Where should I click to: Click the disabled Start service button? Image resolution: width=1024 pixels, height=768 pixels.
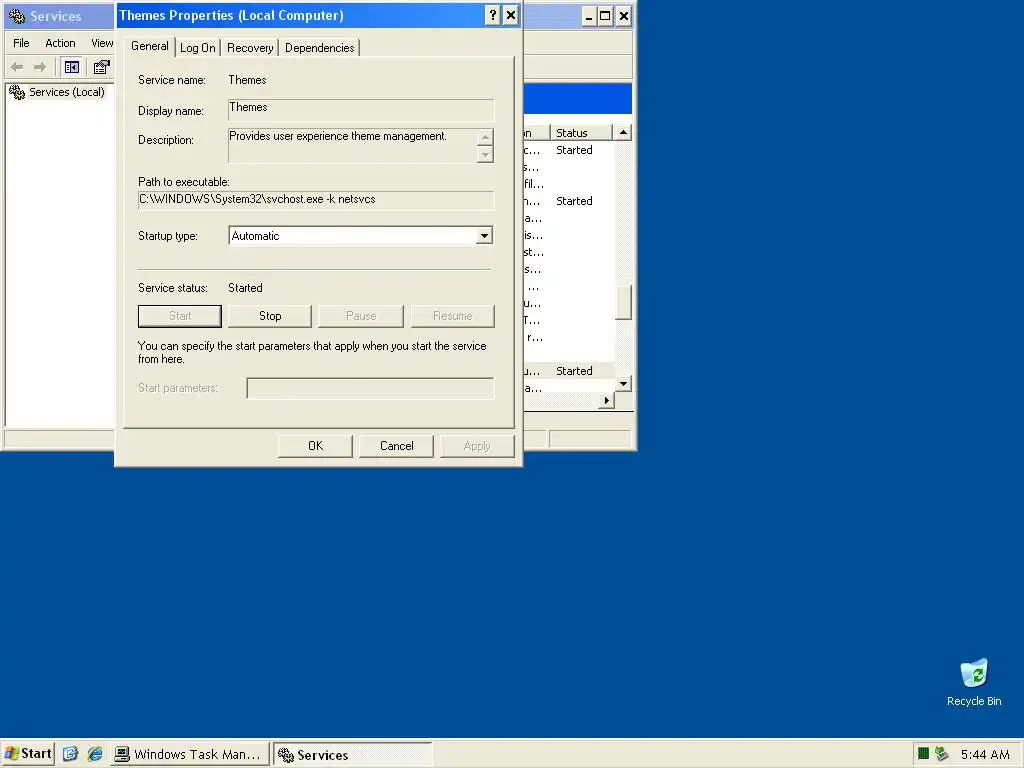coord(180,316)
